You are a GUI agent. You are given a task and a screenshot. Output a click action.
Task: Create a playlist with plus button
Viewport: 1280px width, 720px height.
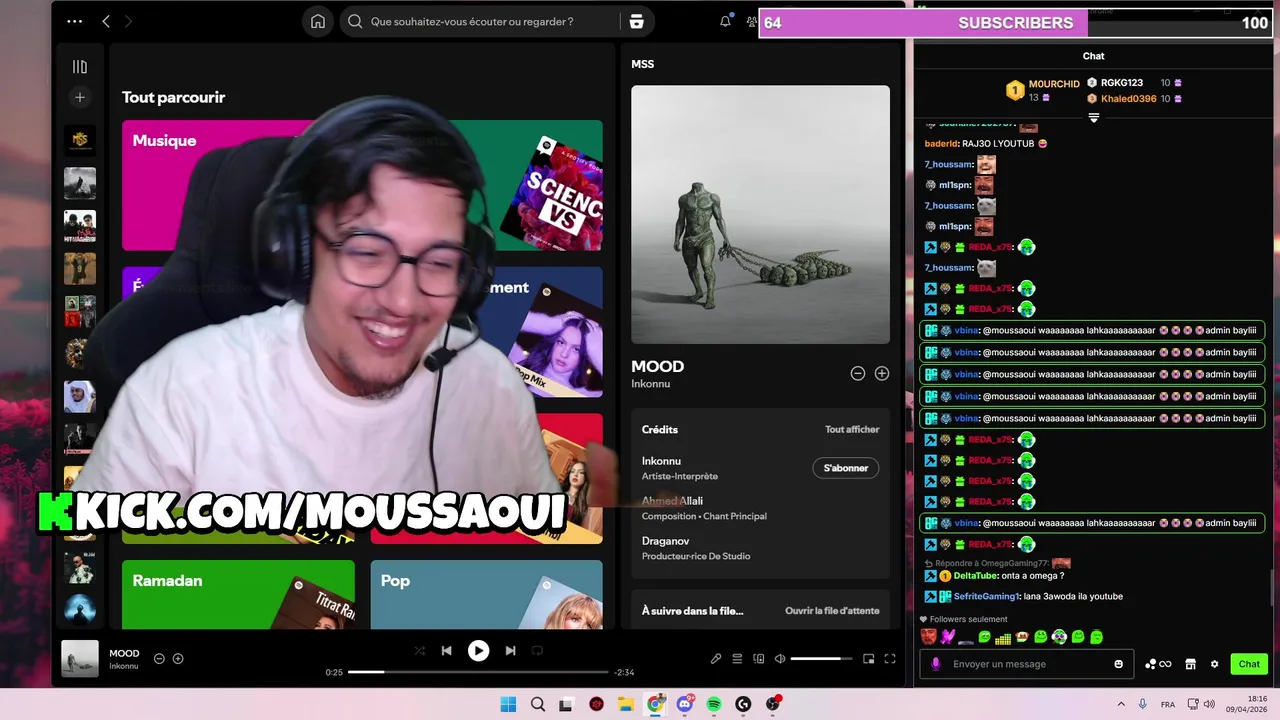coord(80,97)
